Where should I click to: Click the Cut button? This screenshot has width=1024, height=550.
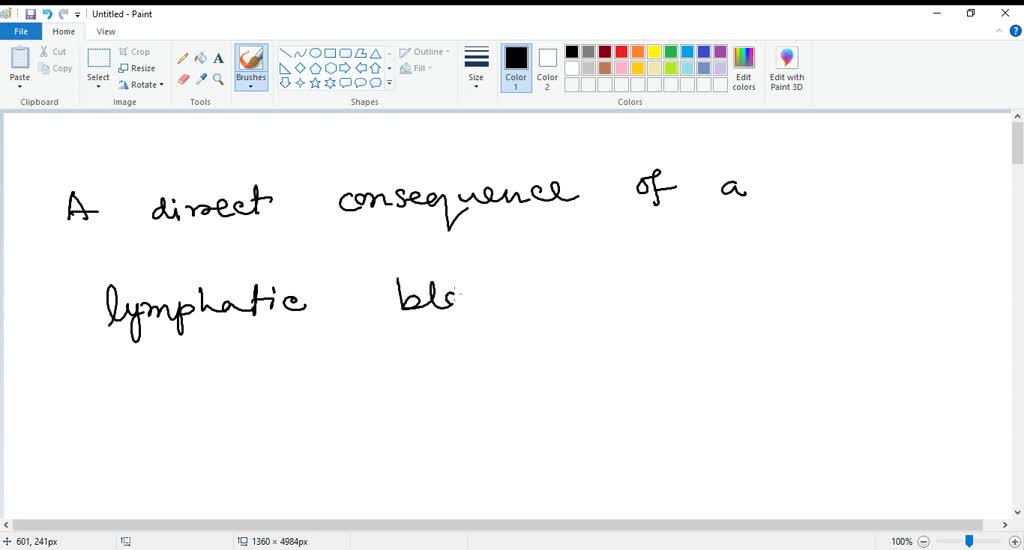pyautogui.click(x=53, y=52)
